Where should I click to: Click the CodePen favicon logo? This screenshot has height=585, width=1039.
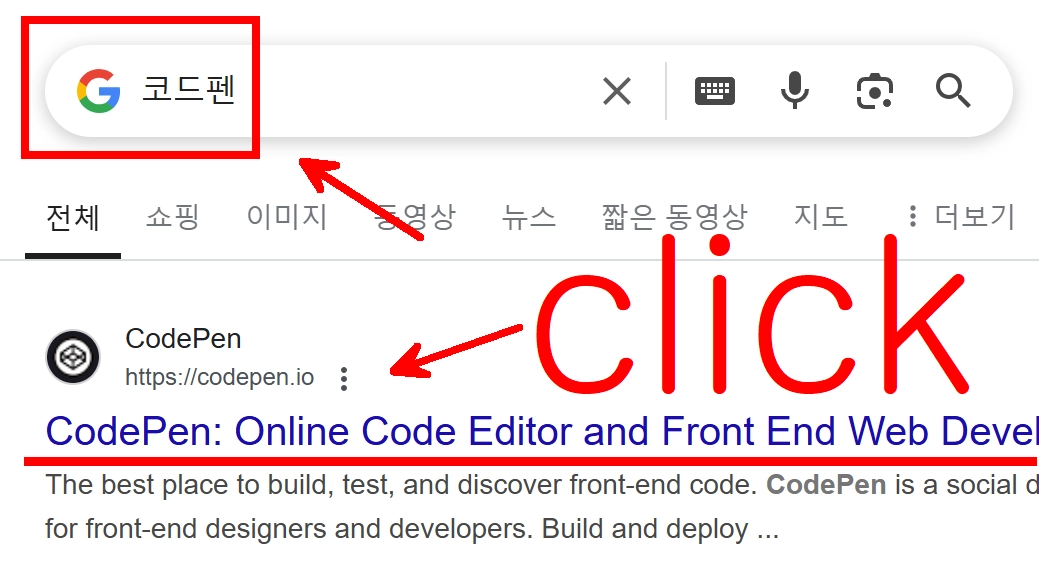pyautogui.click(x=73, y=357)
